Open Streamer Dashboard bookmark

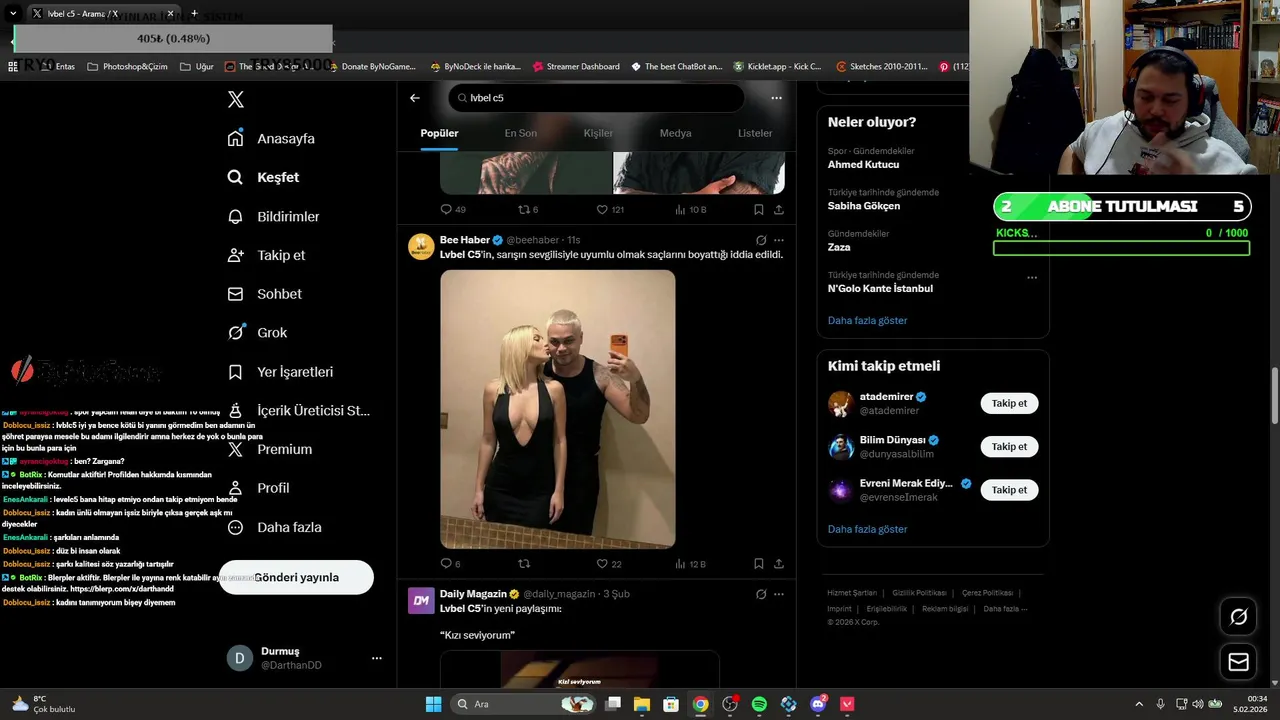click(x=576, y=66)
